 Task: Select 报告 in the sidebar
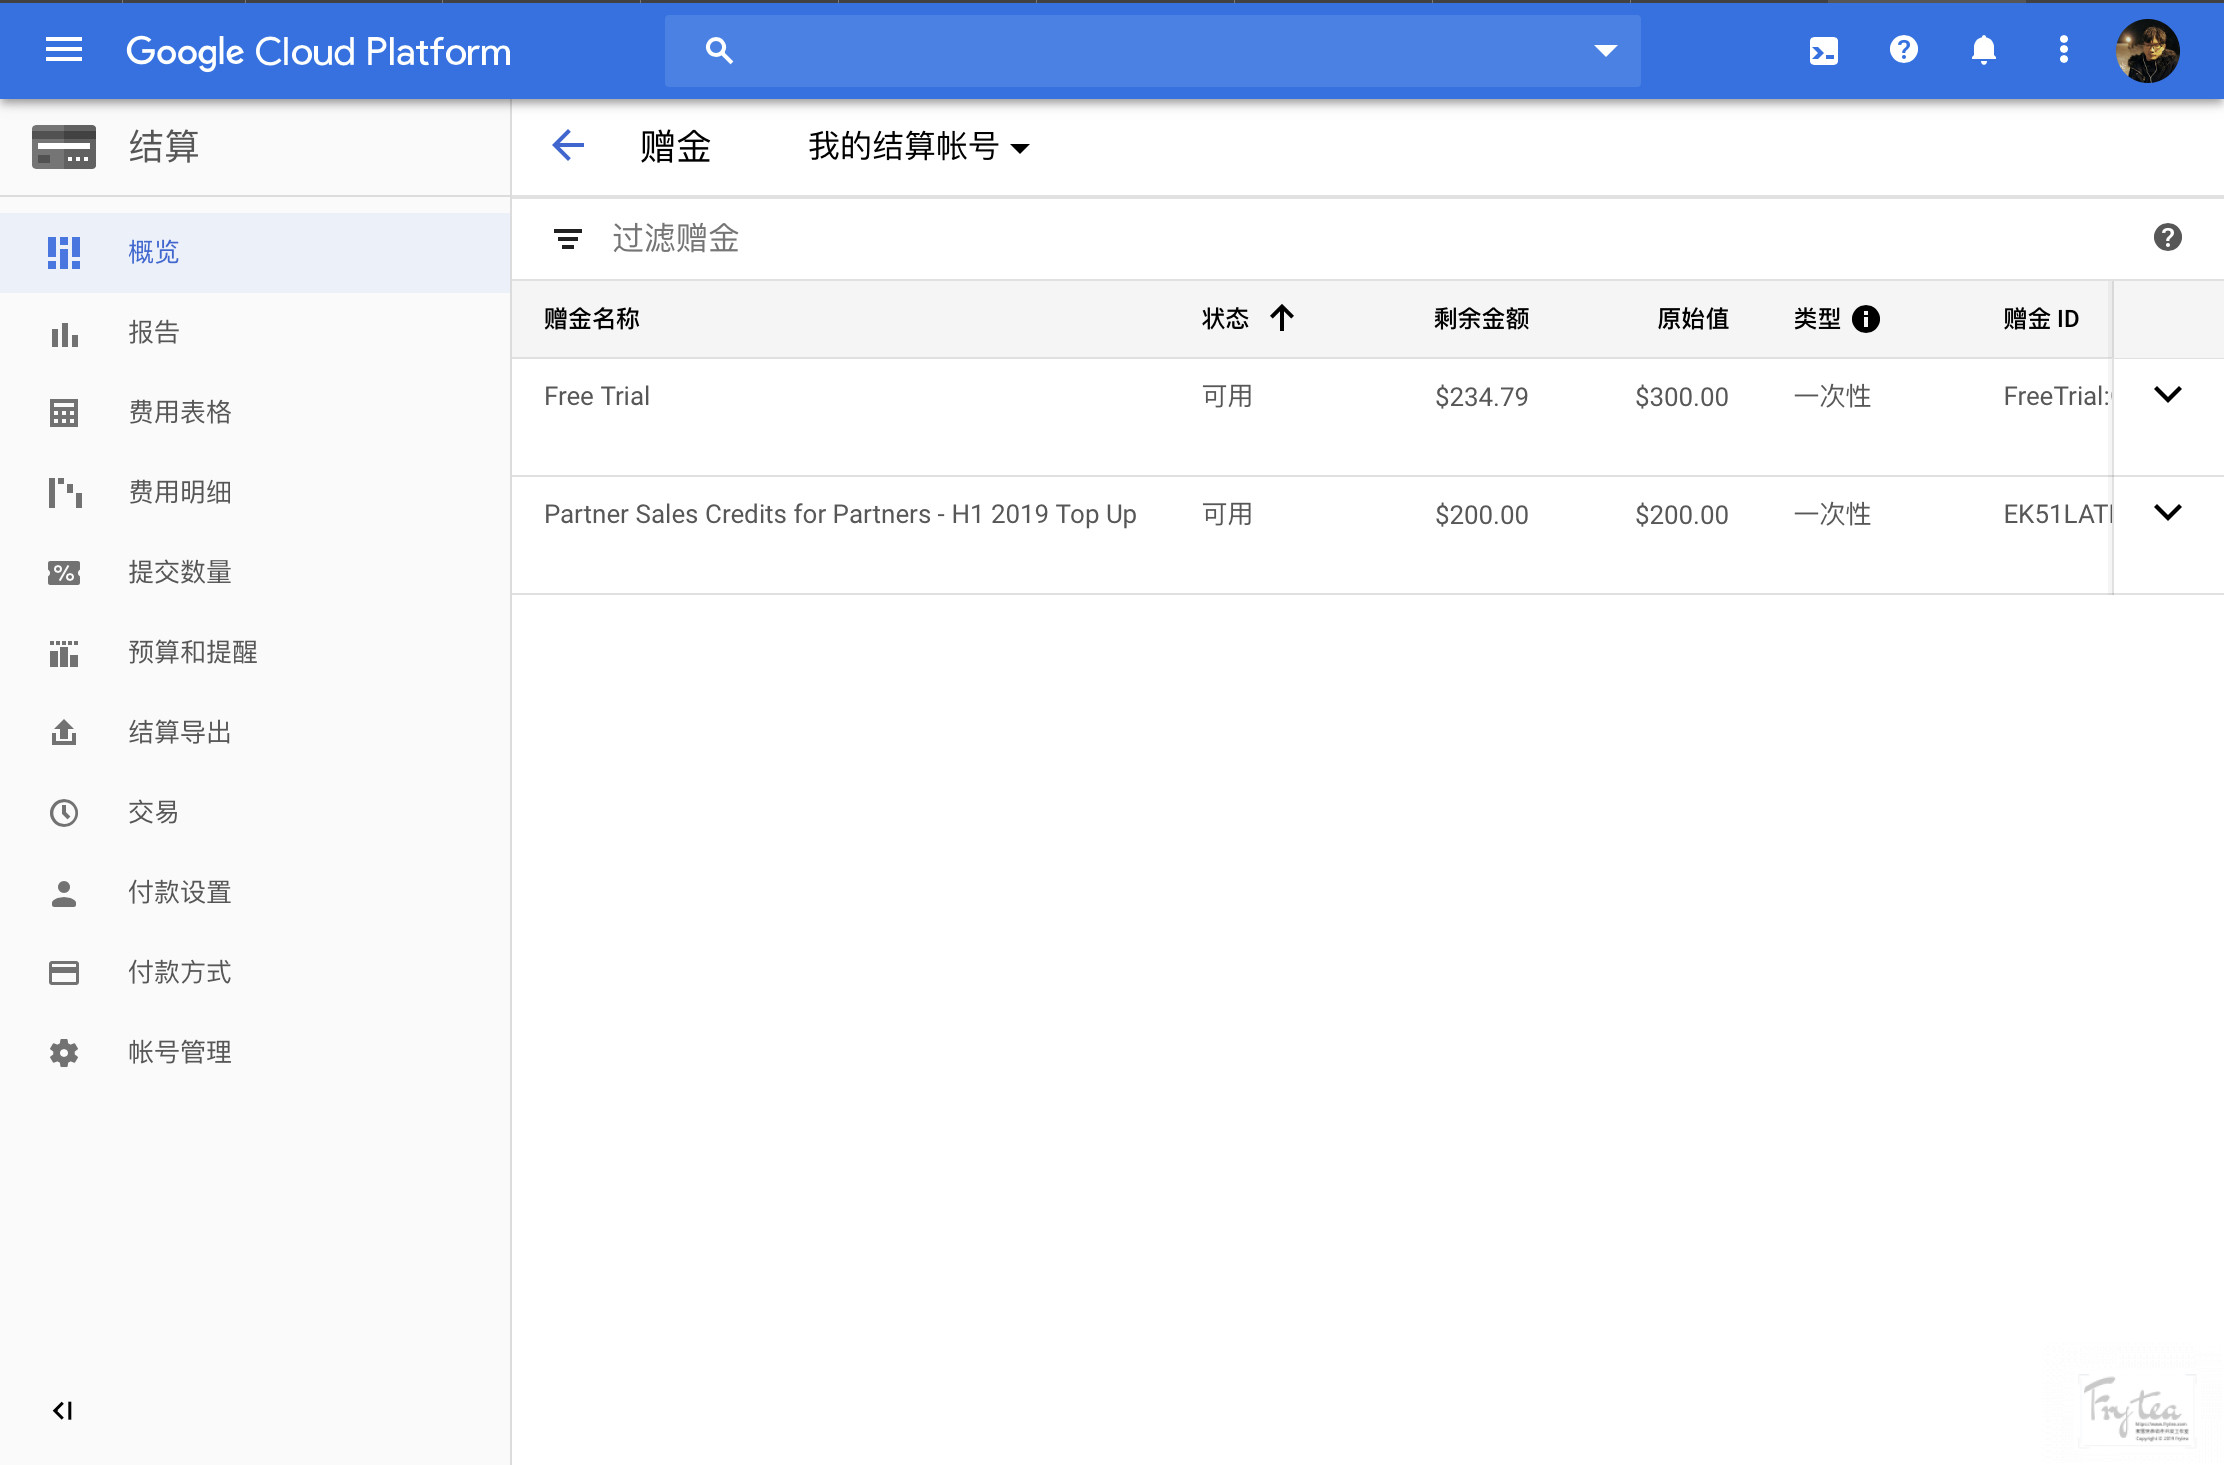coord(154,332)
